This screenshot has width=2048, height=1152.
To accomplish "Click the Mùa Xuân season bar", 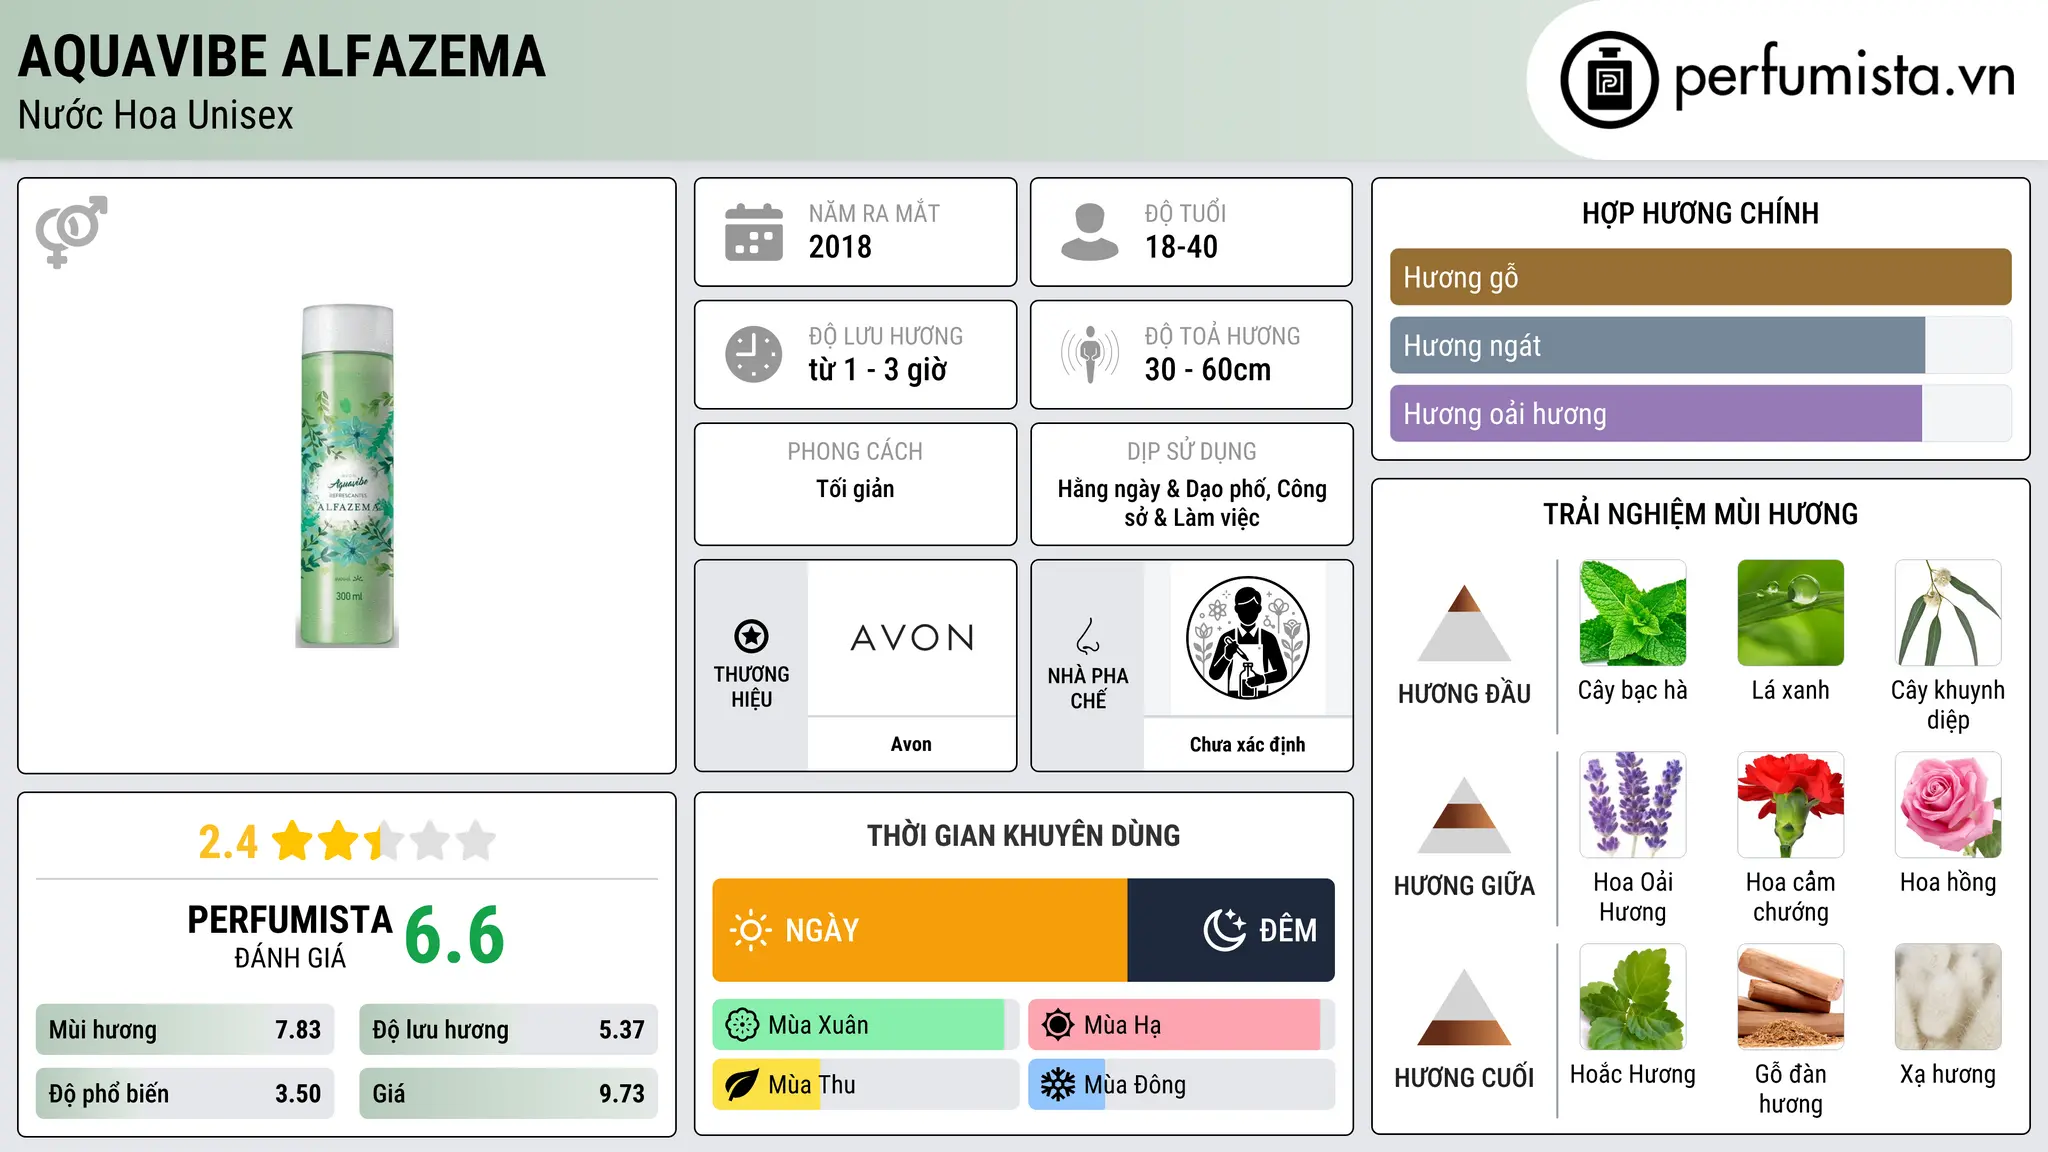I will click(x=866, y=1025).
